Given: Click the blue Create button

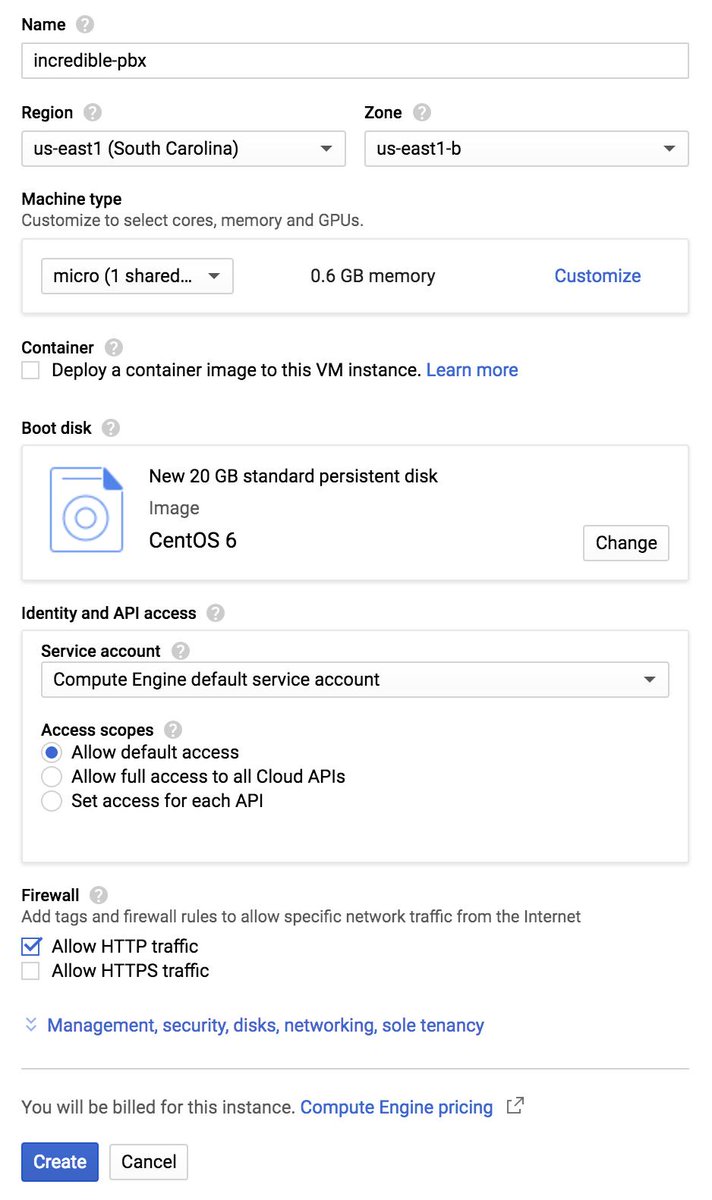Looking at the screenshot, I should pos(60,1162).
